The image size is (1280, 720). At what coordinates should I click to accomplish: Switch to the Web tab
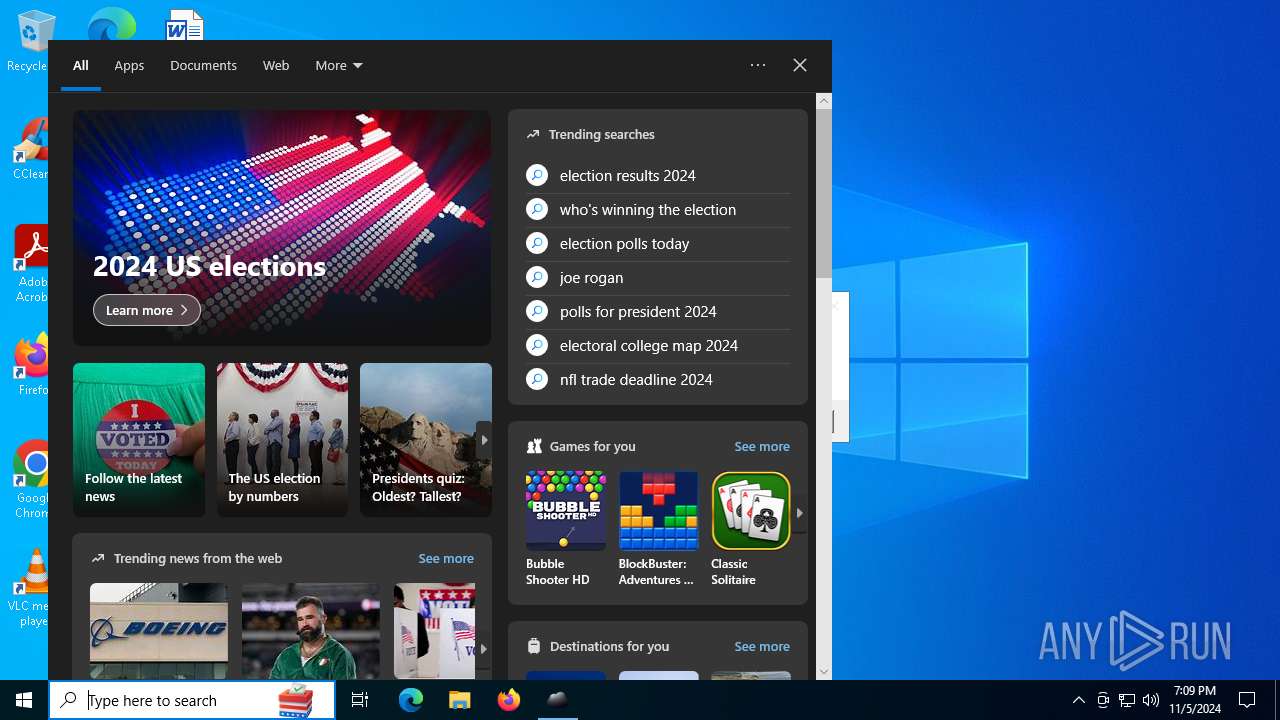(276, 65)
